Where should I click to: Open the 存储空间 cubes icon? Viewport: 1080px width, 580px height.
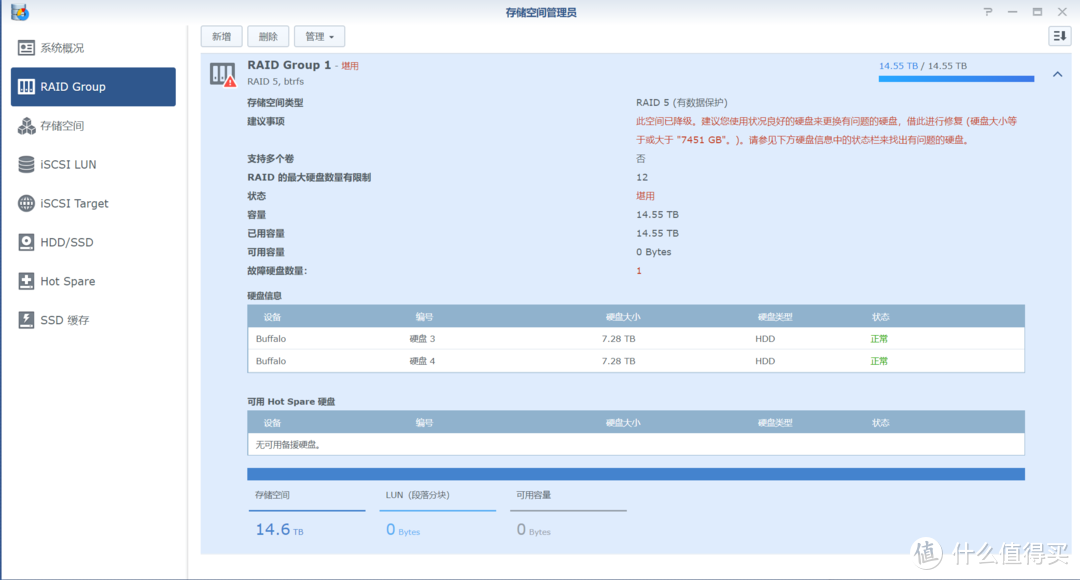pyautogui.click(x=26, y=125)
